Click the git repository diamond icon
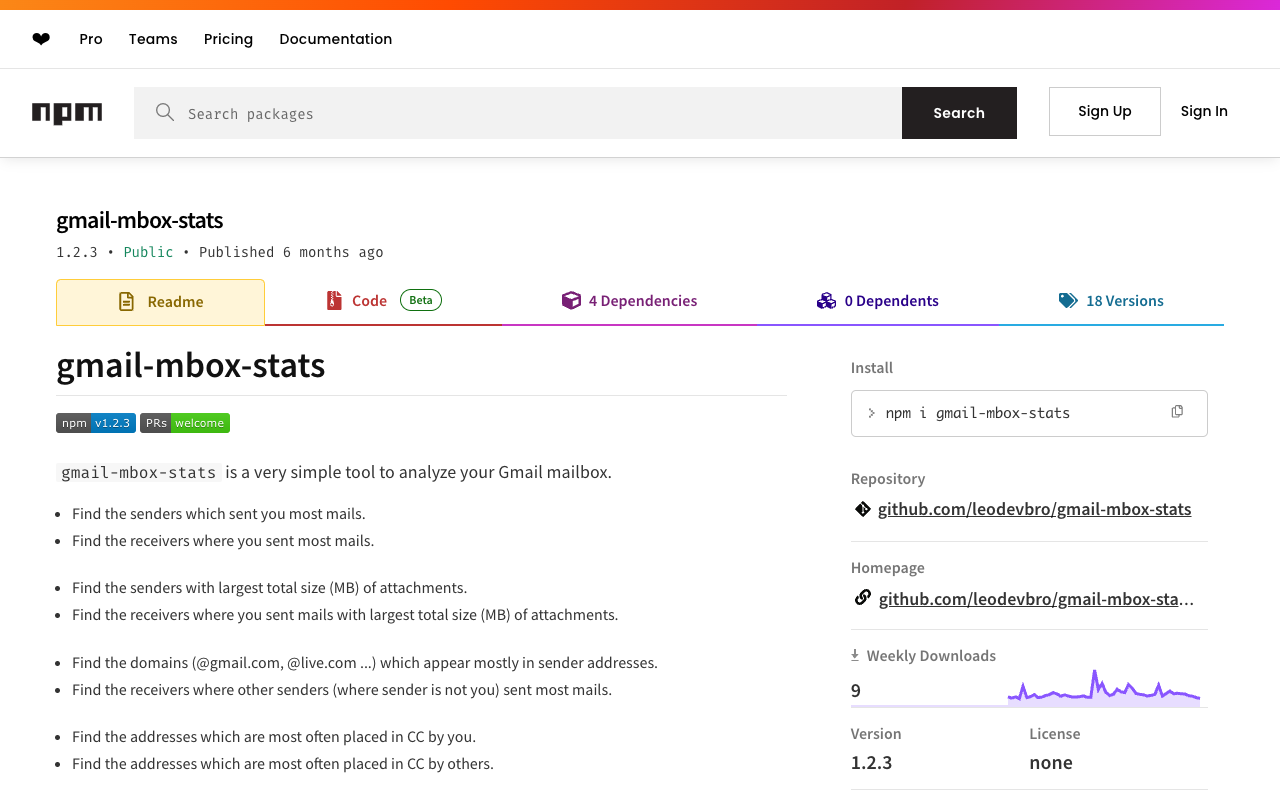Image resolution: width=1280 pixels, height=800 pixels. point(862,509)
